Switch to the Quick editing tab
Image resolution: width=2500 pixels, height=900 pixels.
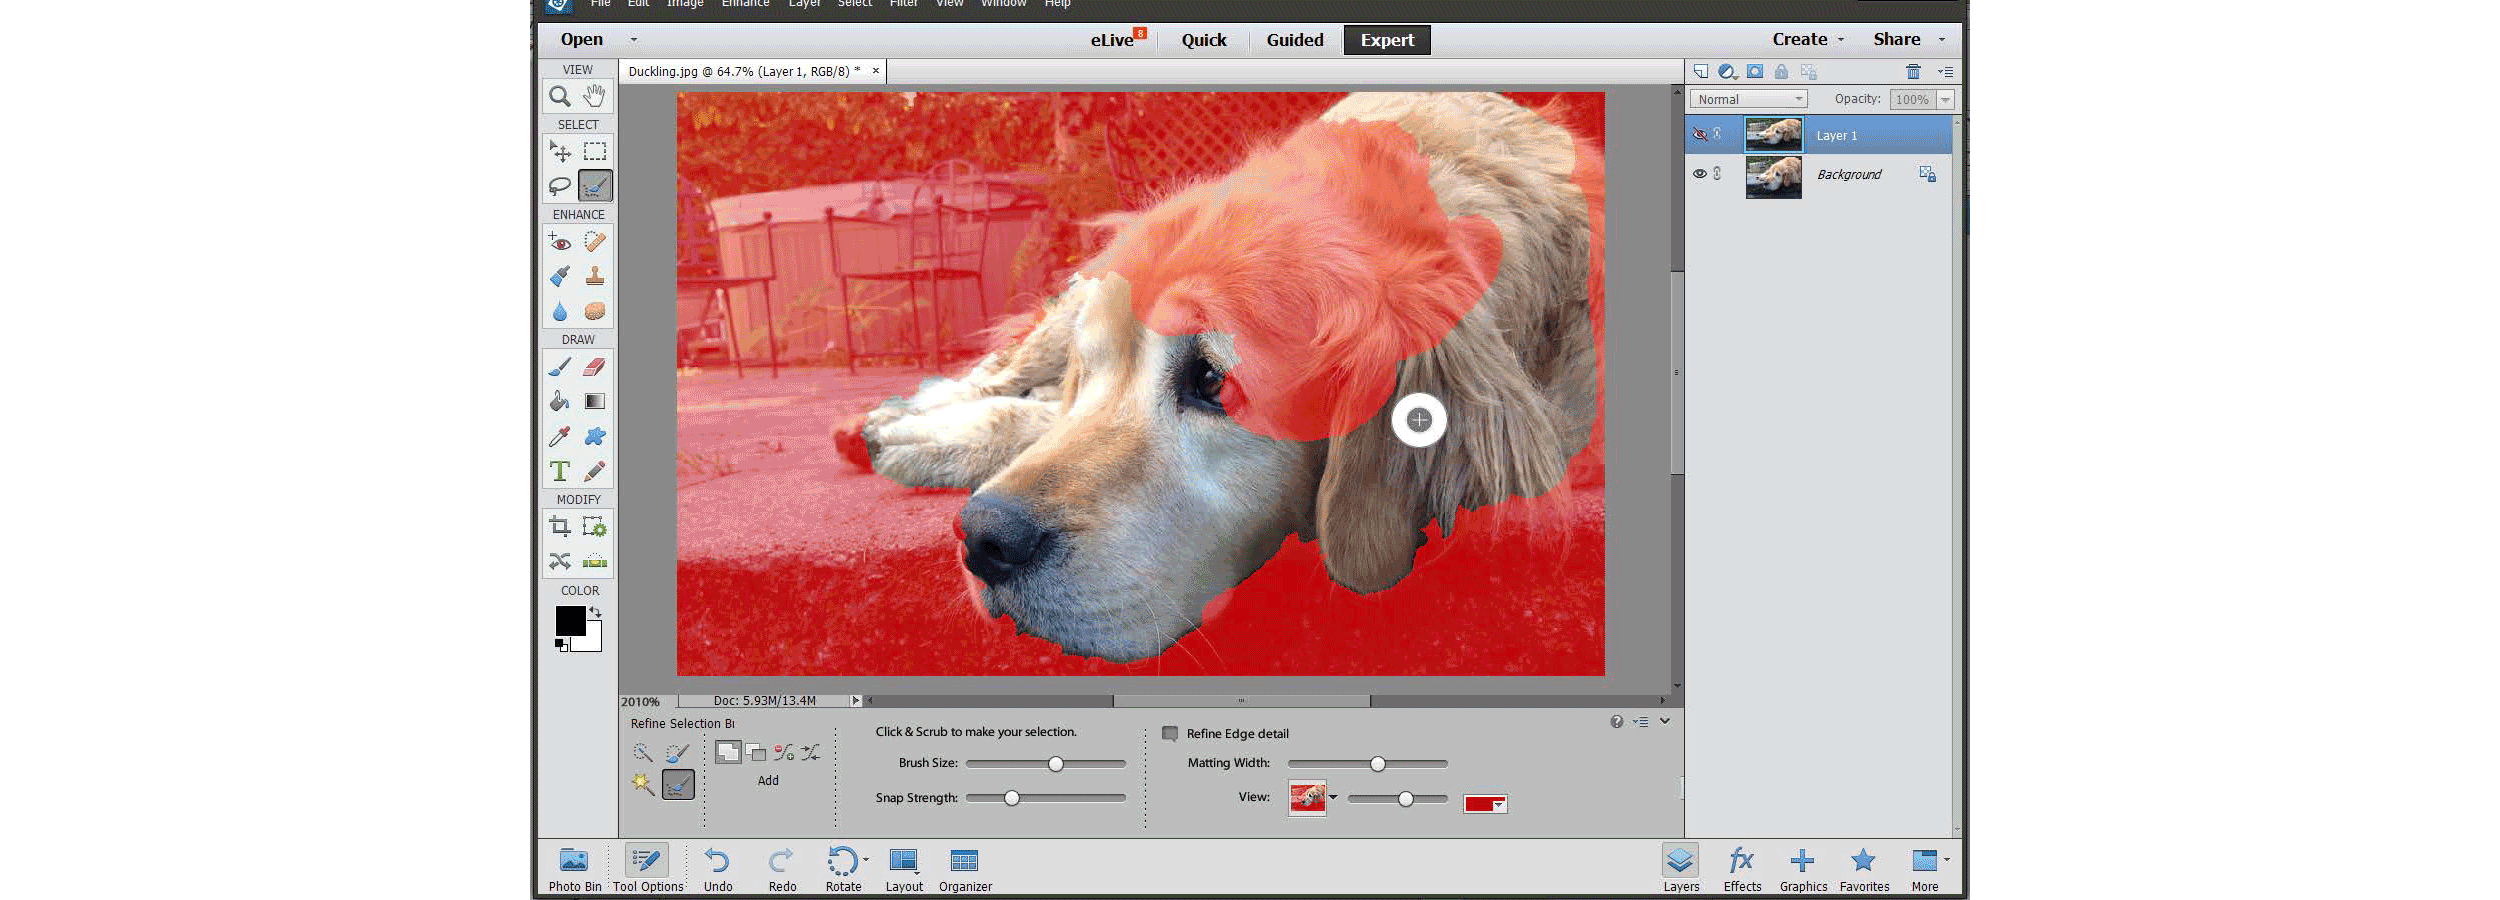(x=1203, y=40)
